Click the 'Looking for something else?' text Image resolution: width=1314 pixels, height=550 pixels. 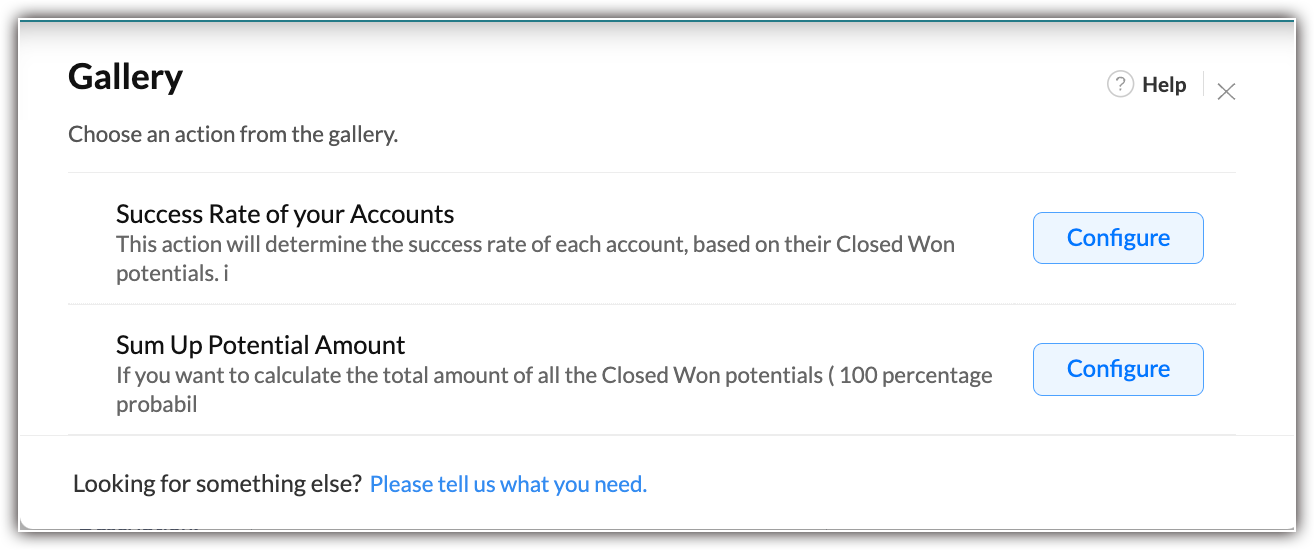[x=217, y=485]
